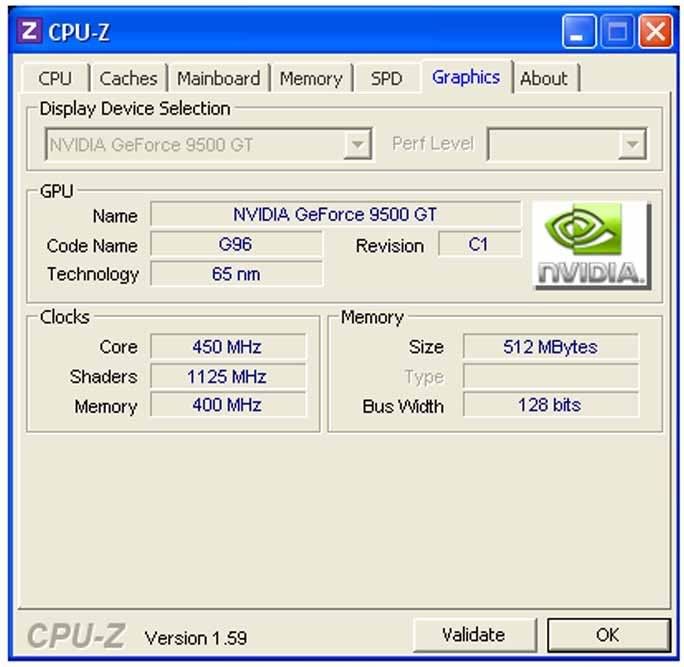
Task: Click the OK button
Action: pos(608,635)
